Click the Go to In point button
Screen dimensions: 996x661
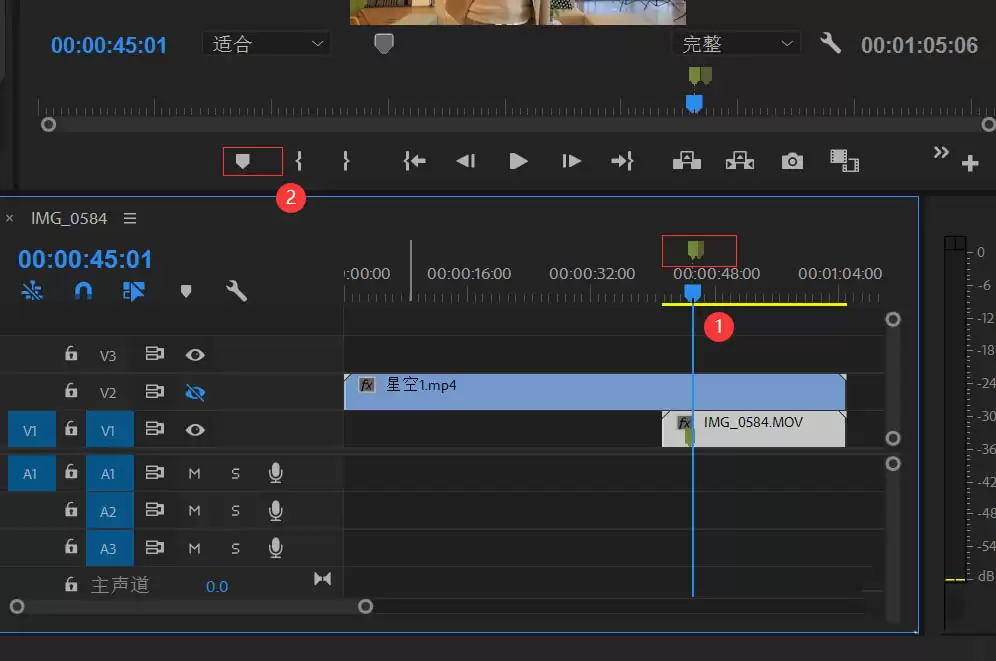pos(415,161)
